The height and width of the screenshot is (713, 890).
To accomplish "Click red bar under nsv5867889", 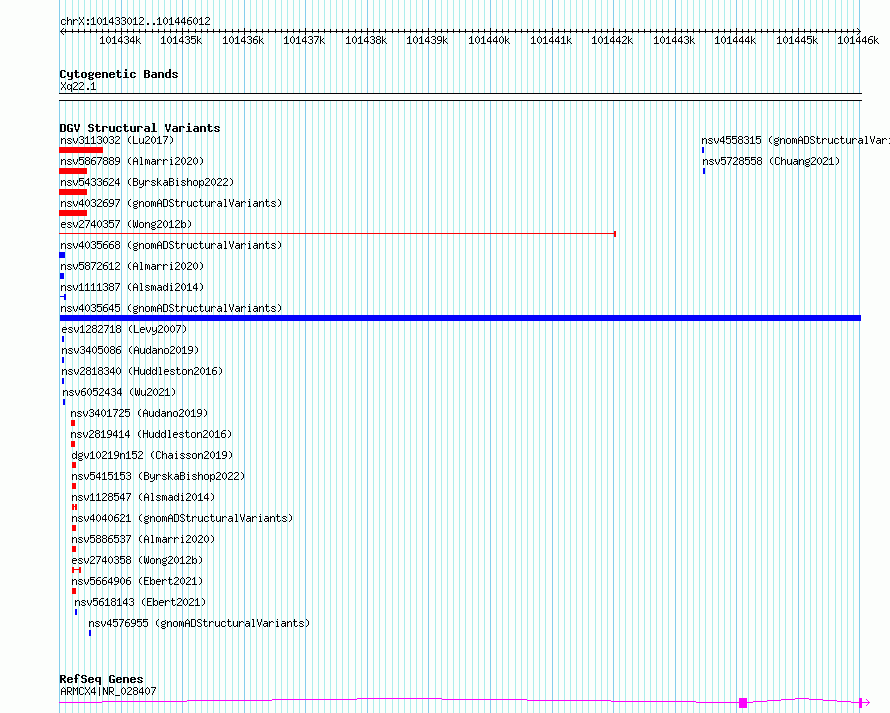I will point(73,171).
